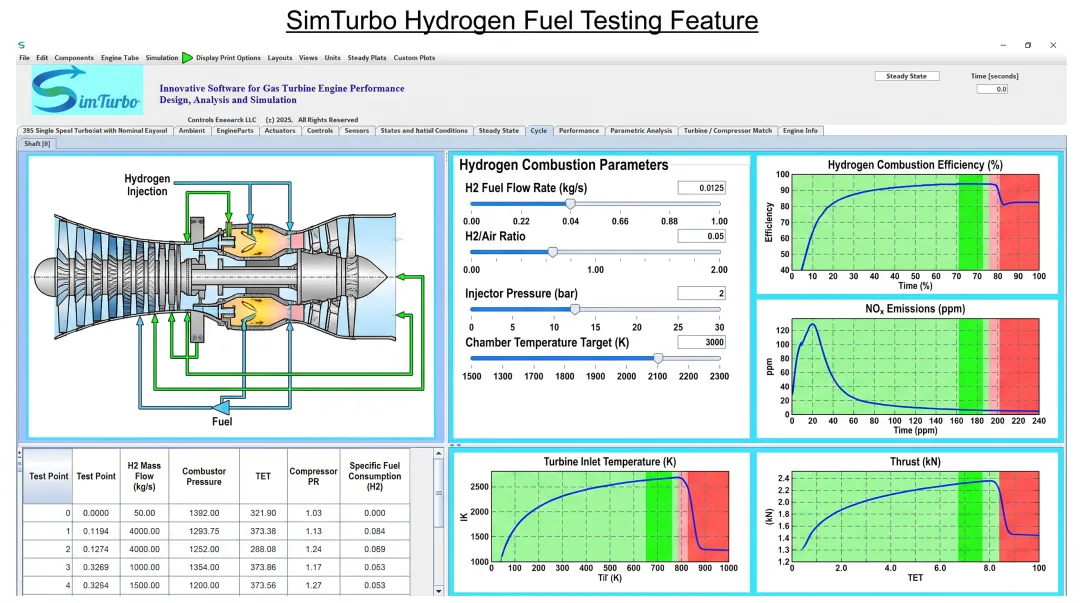Click the H2 Fuel Flow Rate value field

702,188
